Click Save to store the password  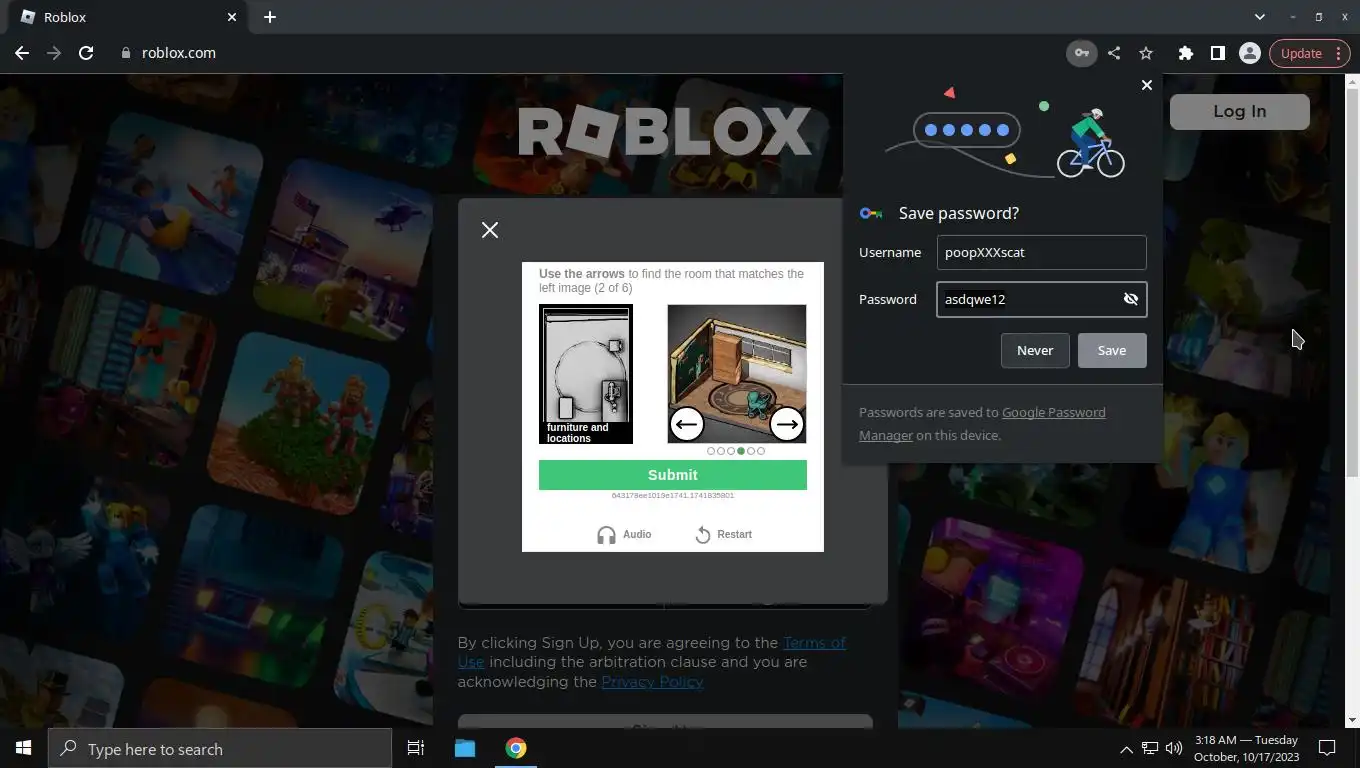coord(1112,350)
